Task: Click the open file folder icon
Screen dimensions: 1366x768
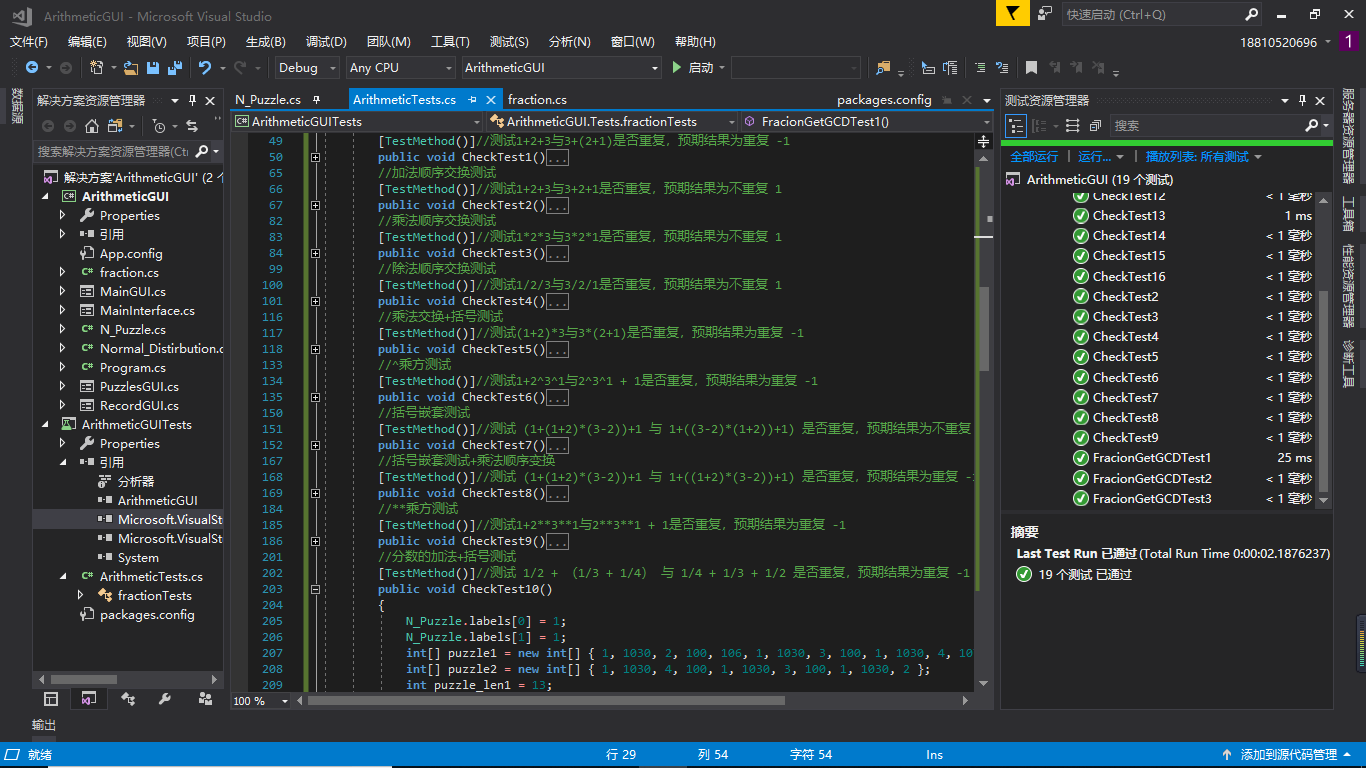Action: [131, 68]
